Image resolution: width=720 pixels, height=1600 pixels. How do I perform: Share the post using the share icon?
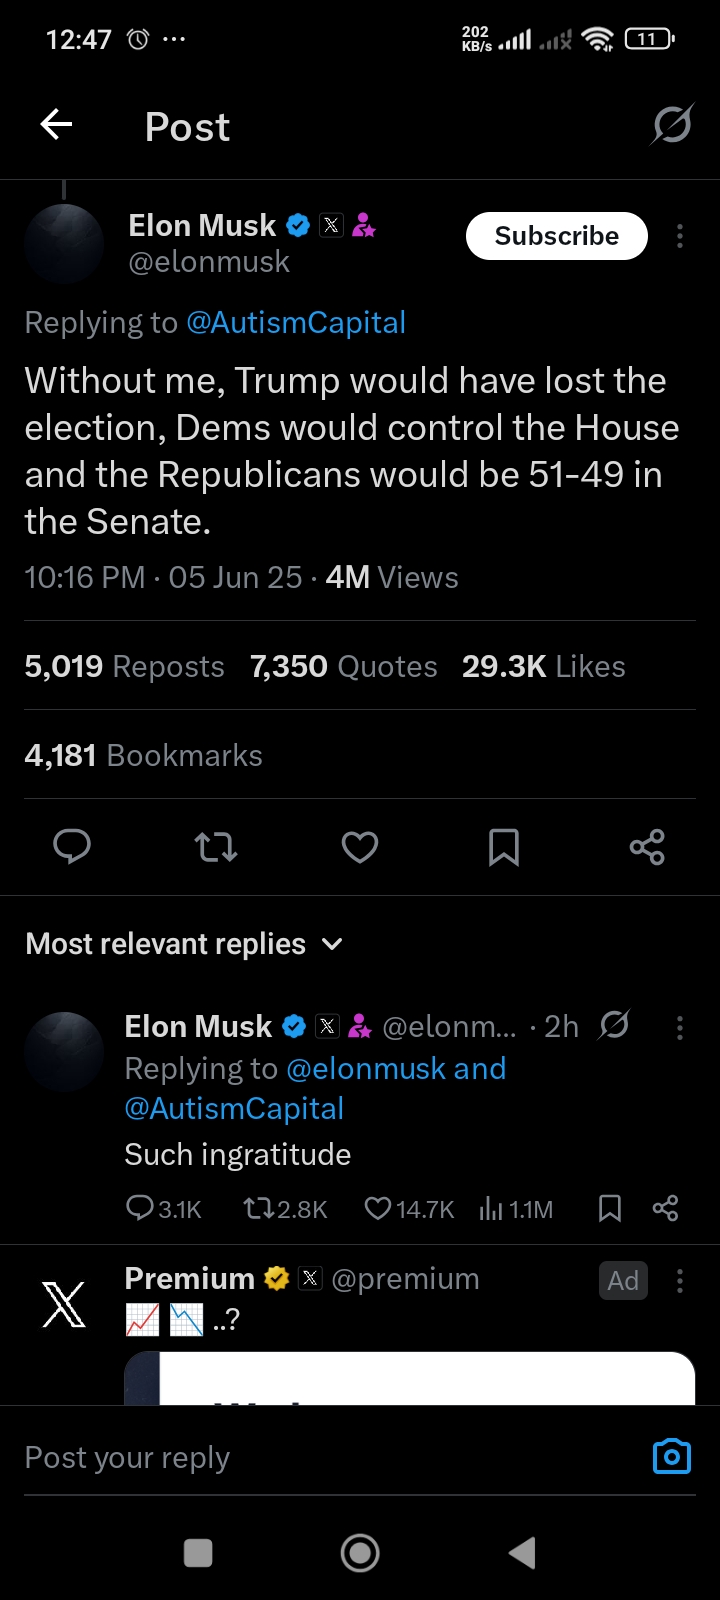pyautogui.click(x=647, y=847)
